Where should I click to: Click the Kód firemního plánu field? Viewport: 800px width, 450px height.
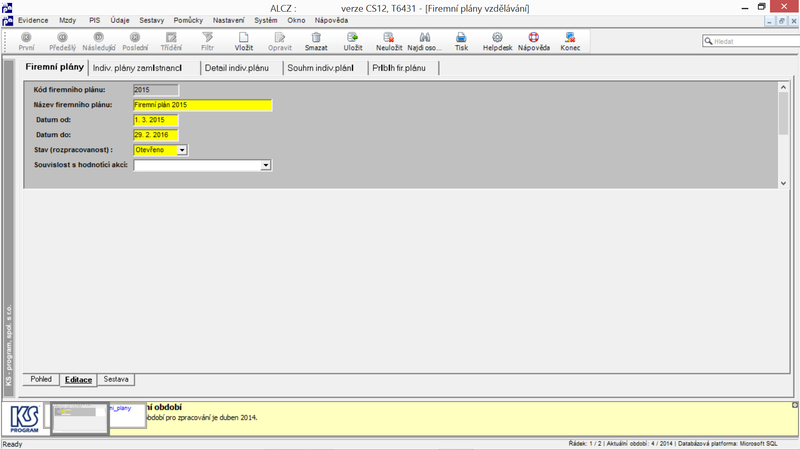156,90
